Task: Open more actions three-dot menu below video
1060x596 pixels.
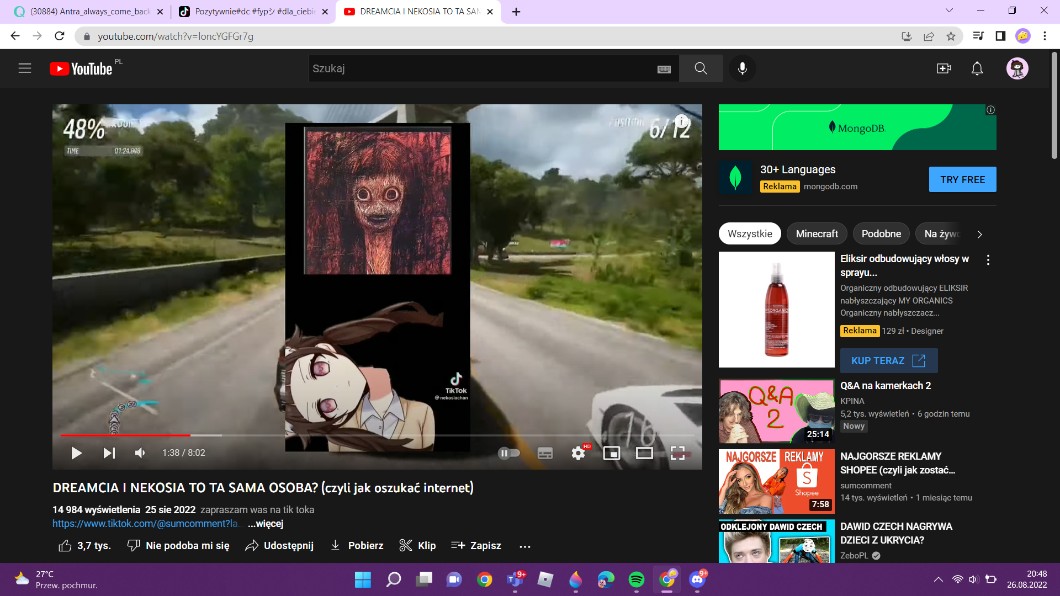Action: pyautogui.click(x=525, y=546)
